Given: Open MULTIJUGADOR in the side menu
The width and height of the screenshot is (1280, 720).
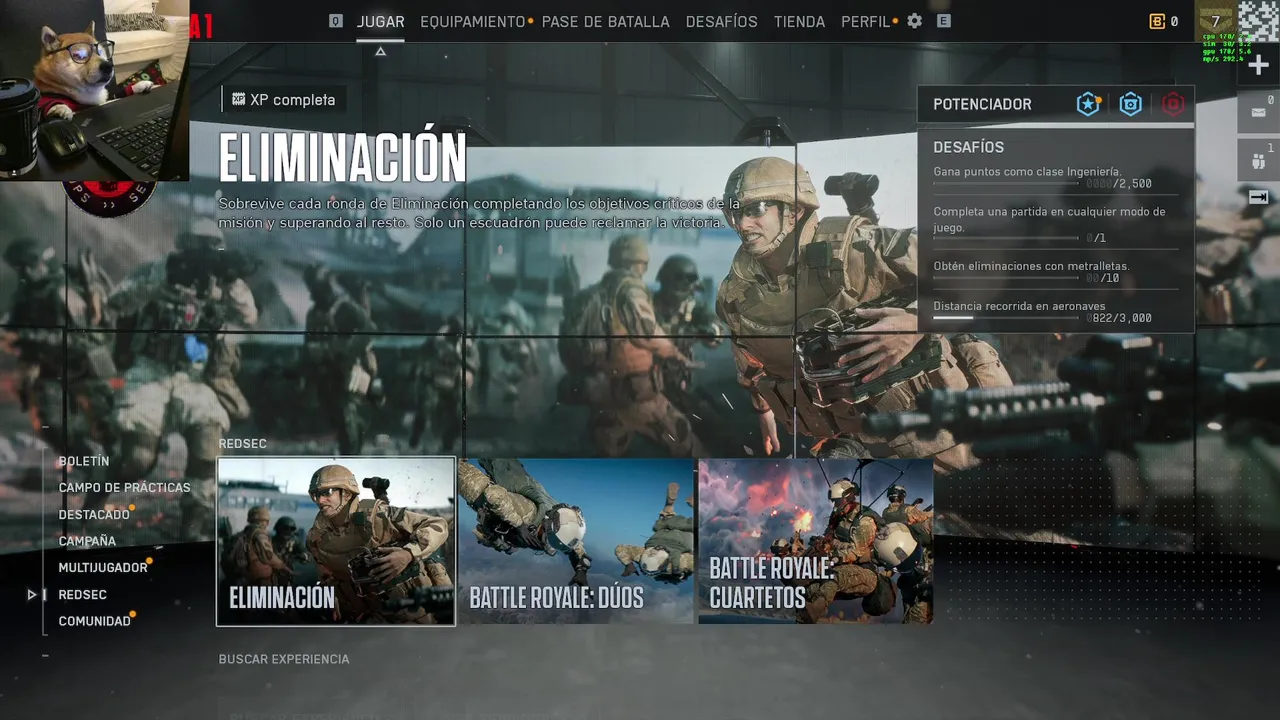Looking at the screenshot, I should (x=103, y=567).
